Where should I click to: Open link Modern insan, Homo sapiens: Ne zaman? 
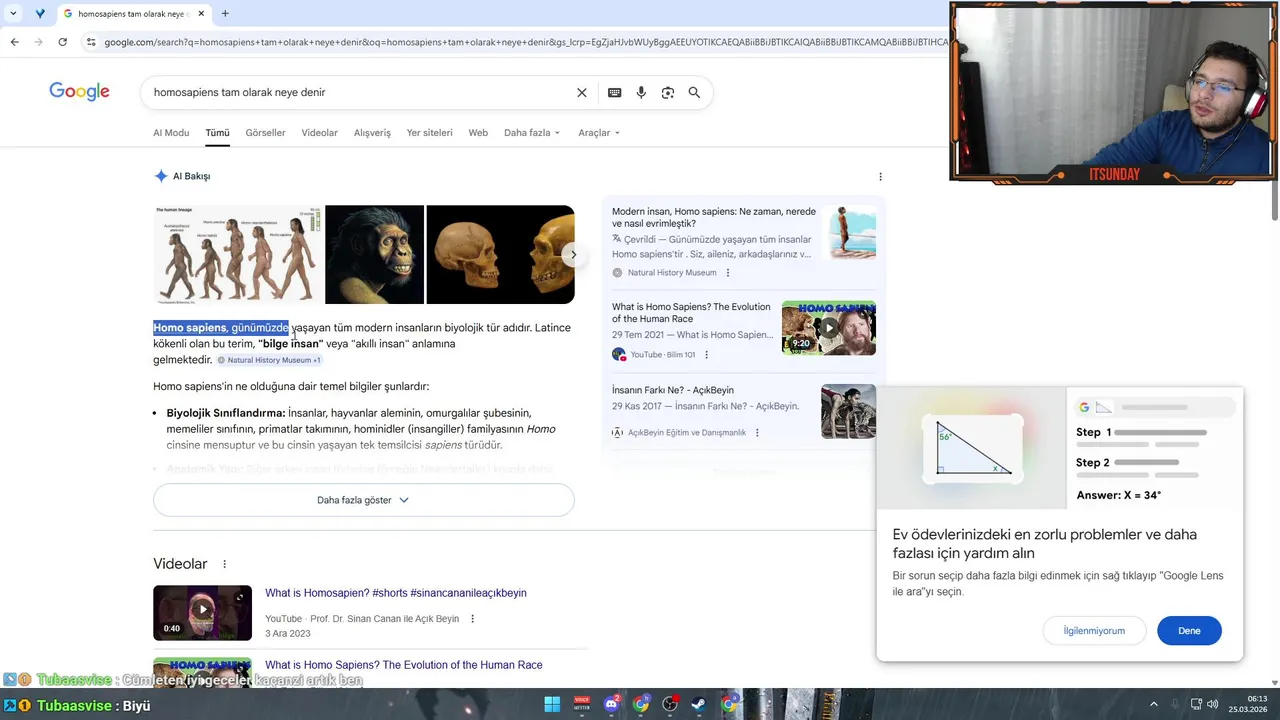tap(714, 218)
